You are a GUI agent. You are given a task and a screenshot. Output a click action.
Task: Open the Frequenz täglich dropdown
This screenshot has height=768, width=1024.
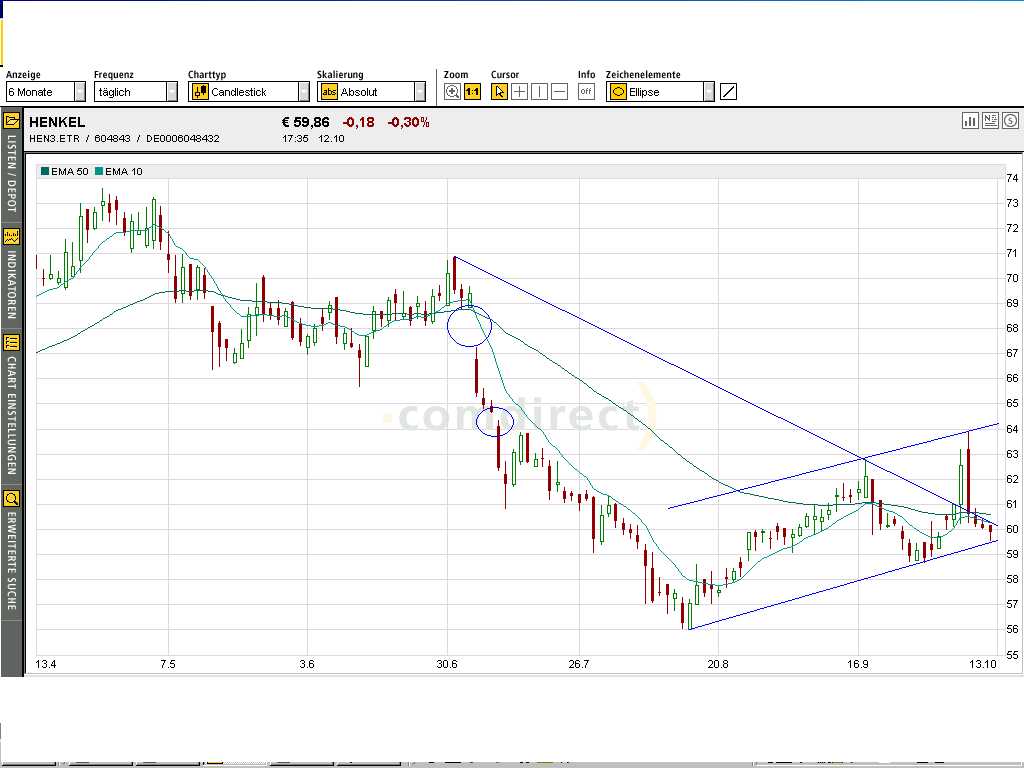click(136, 92)
